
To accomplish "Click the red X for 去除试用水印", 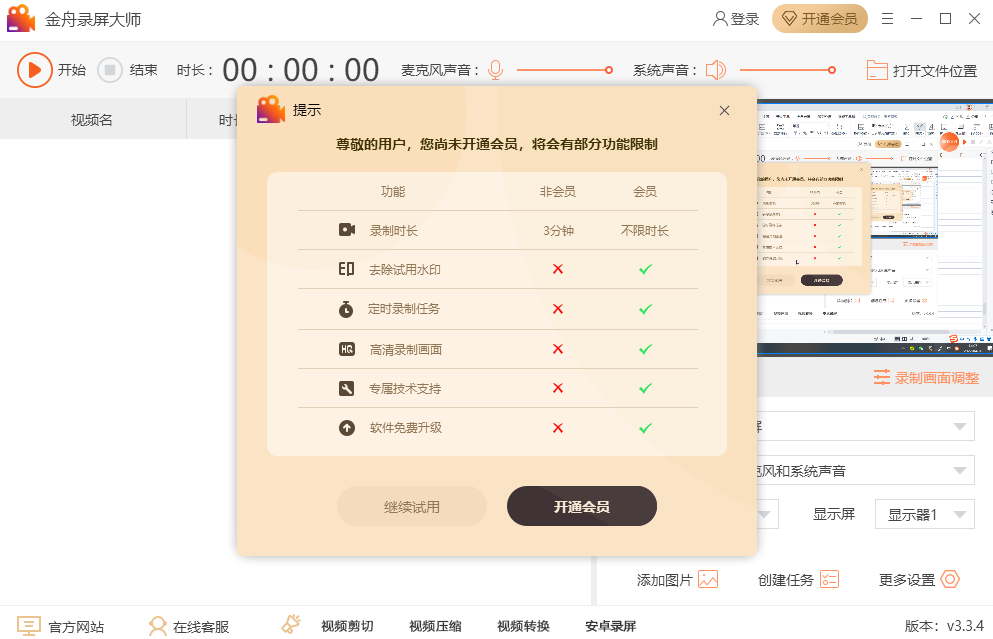I will (x=558, y=269).
